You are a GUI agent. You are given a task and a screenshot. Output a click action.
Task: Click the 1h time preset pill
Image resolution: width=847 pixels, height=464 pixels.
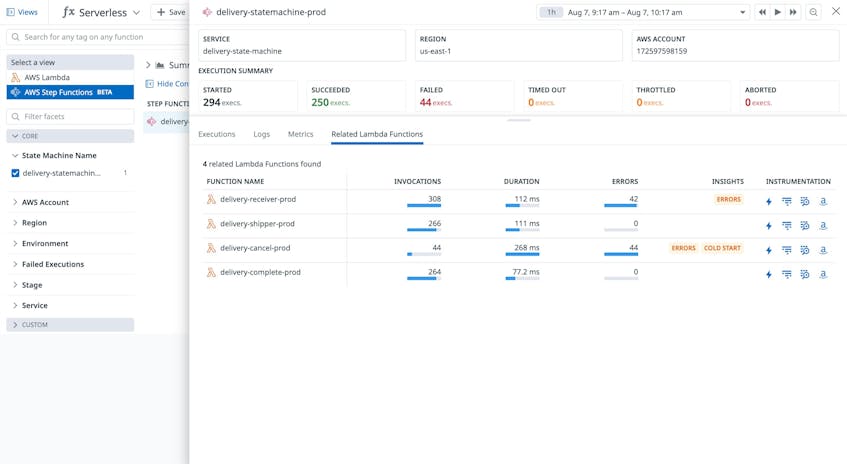point(551,12)
